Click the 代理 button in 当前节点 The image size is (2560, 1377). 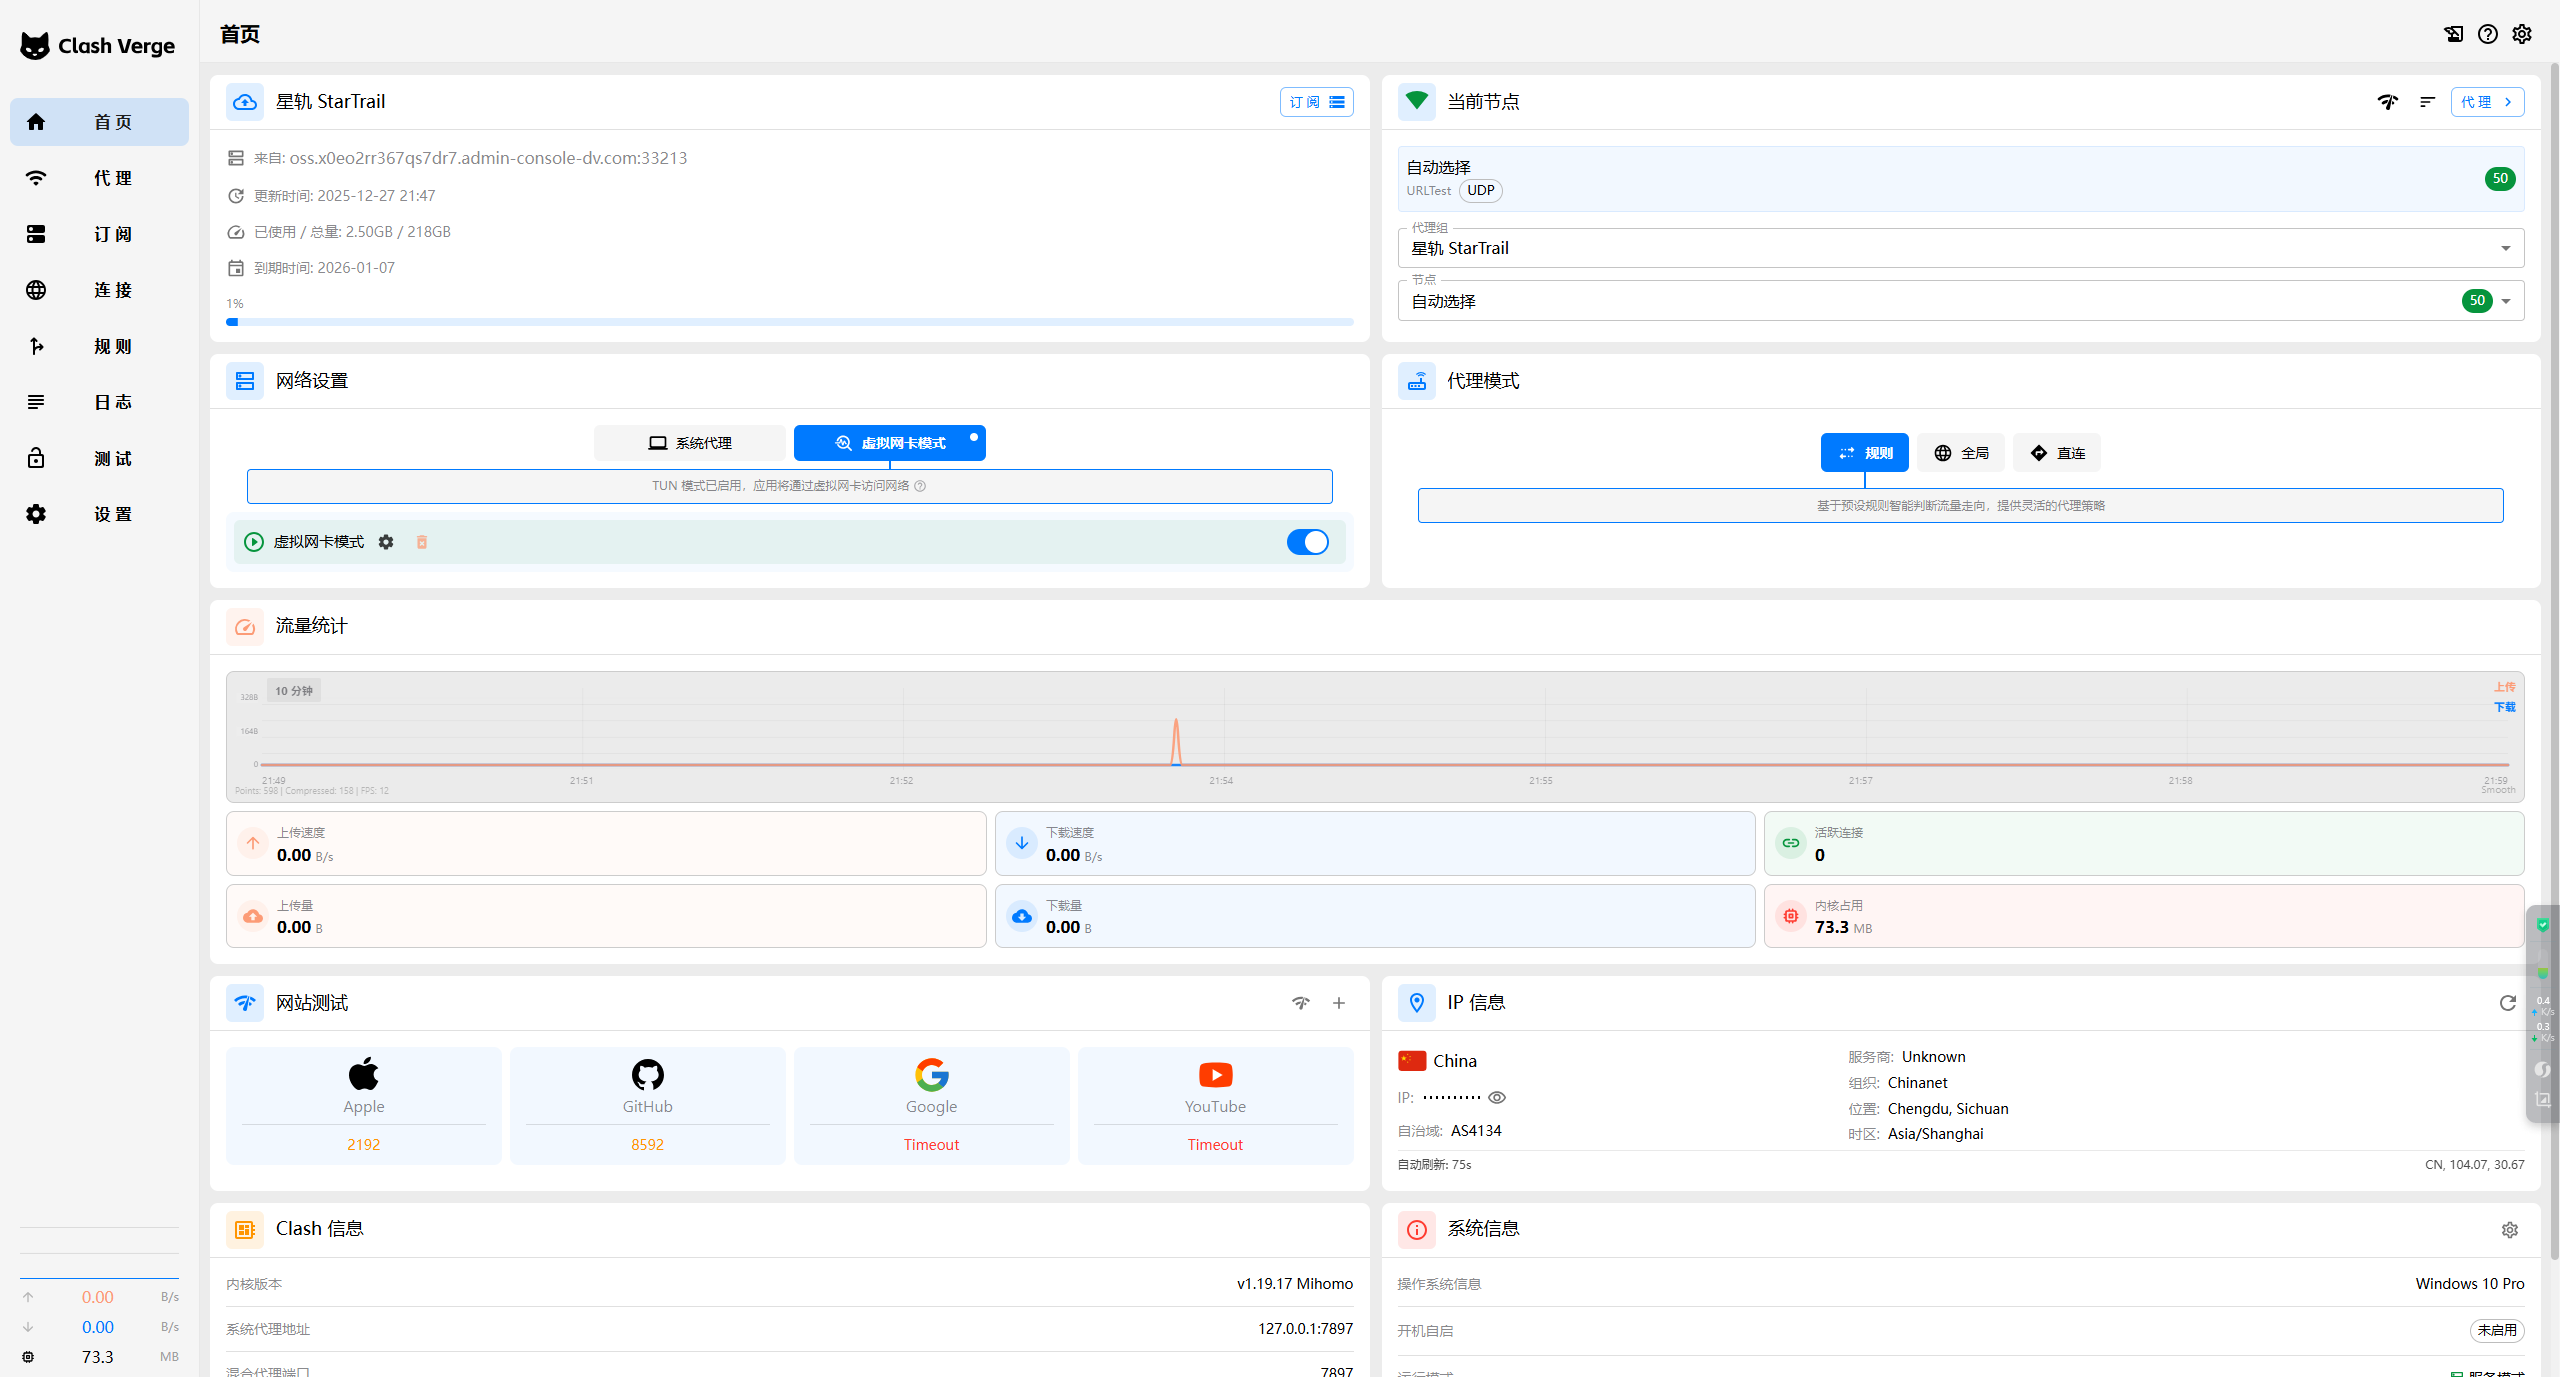pos(2486,102)
